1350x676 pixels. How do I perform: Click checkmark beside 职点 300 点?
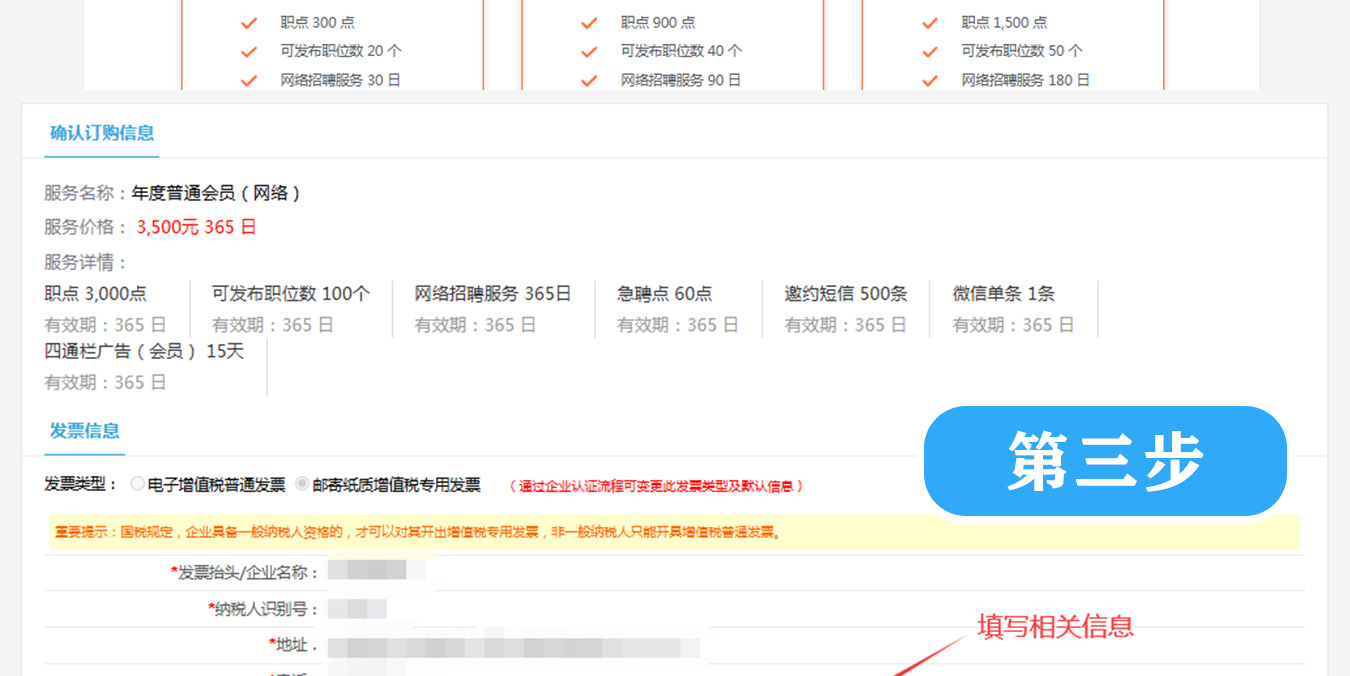click(249, 22)
